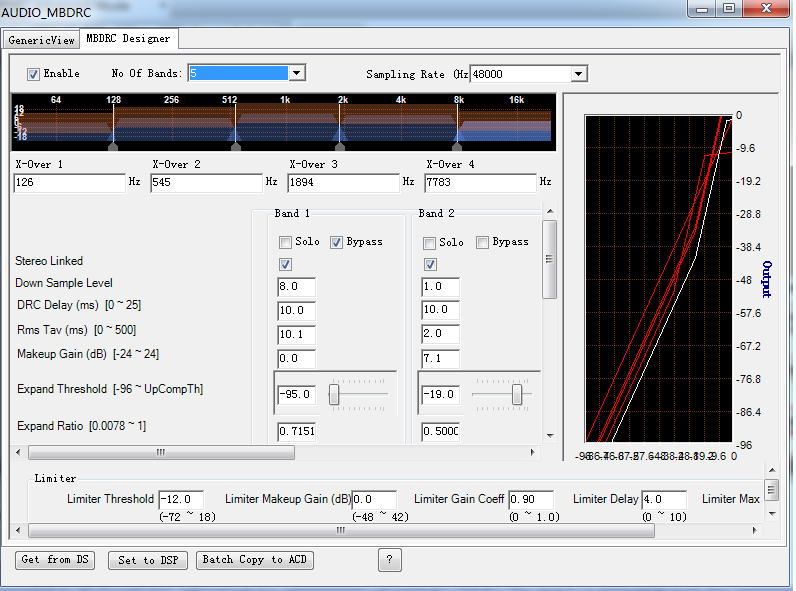
Task: Click the crossover marker near 2k
Action: point(340,146)
